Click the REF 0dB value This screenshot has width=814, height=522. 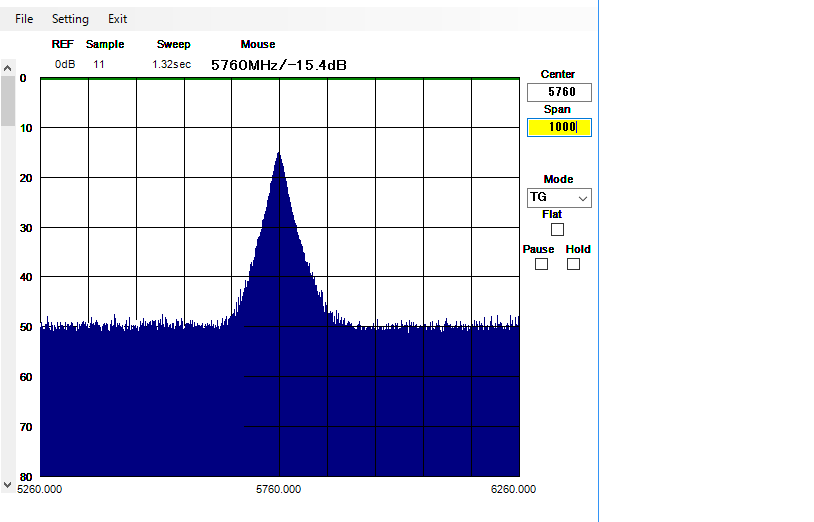coord(65,64)
